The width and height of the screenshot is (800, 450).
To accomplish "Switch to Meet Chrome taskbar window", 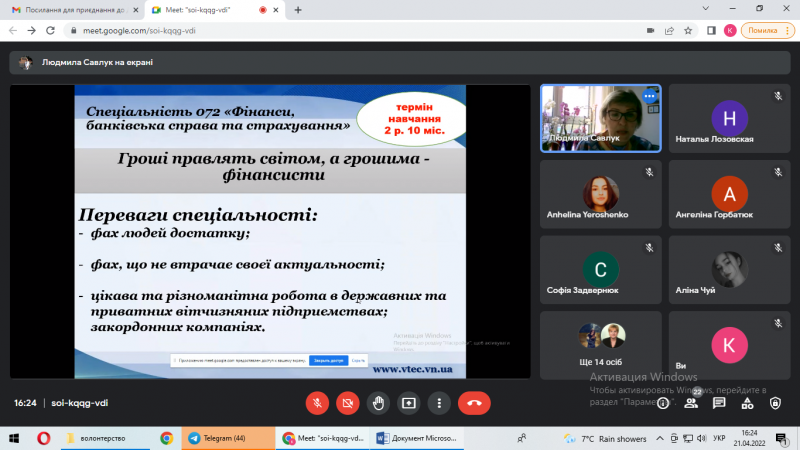I will [324, 438].
